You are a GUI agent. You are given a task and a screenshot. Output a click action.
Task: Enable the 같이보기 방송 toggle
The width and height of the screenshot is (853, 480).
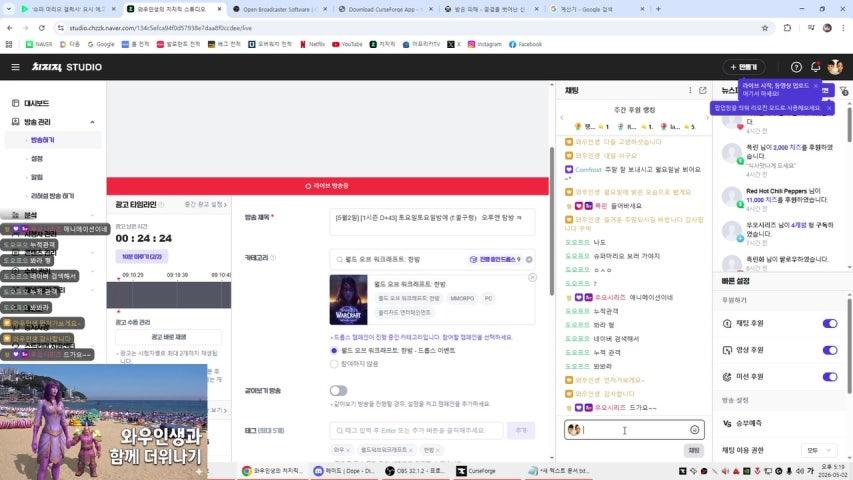[x=338, y=391]
